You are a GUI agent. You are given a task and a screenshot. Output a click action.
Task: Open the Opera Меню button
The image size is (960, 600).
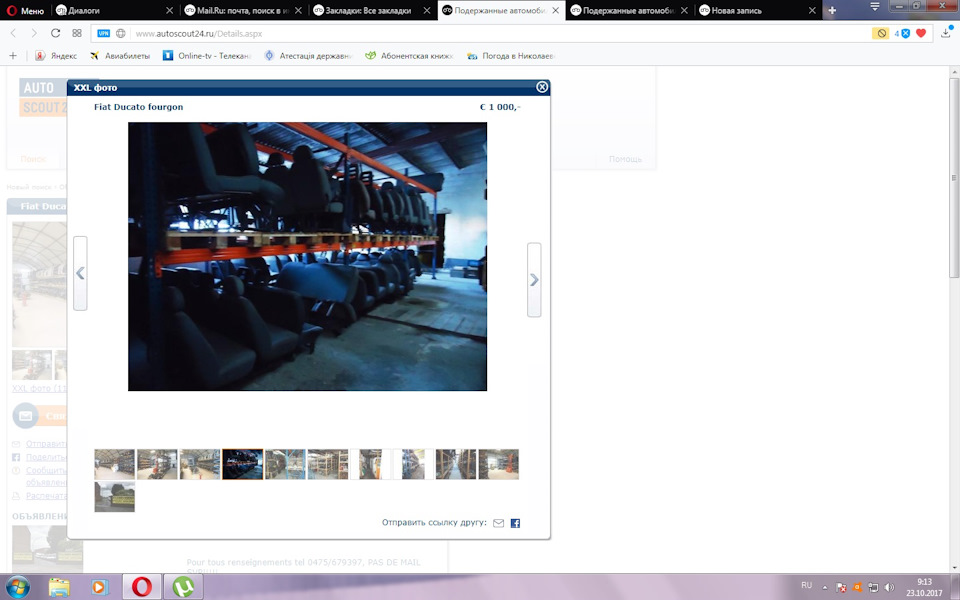point(24,10)
